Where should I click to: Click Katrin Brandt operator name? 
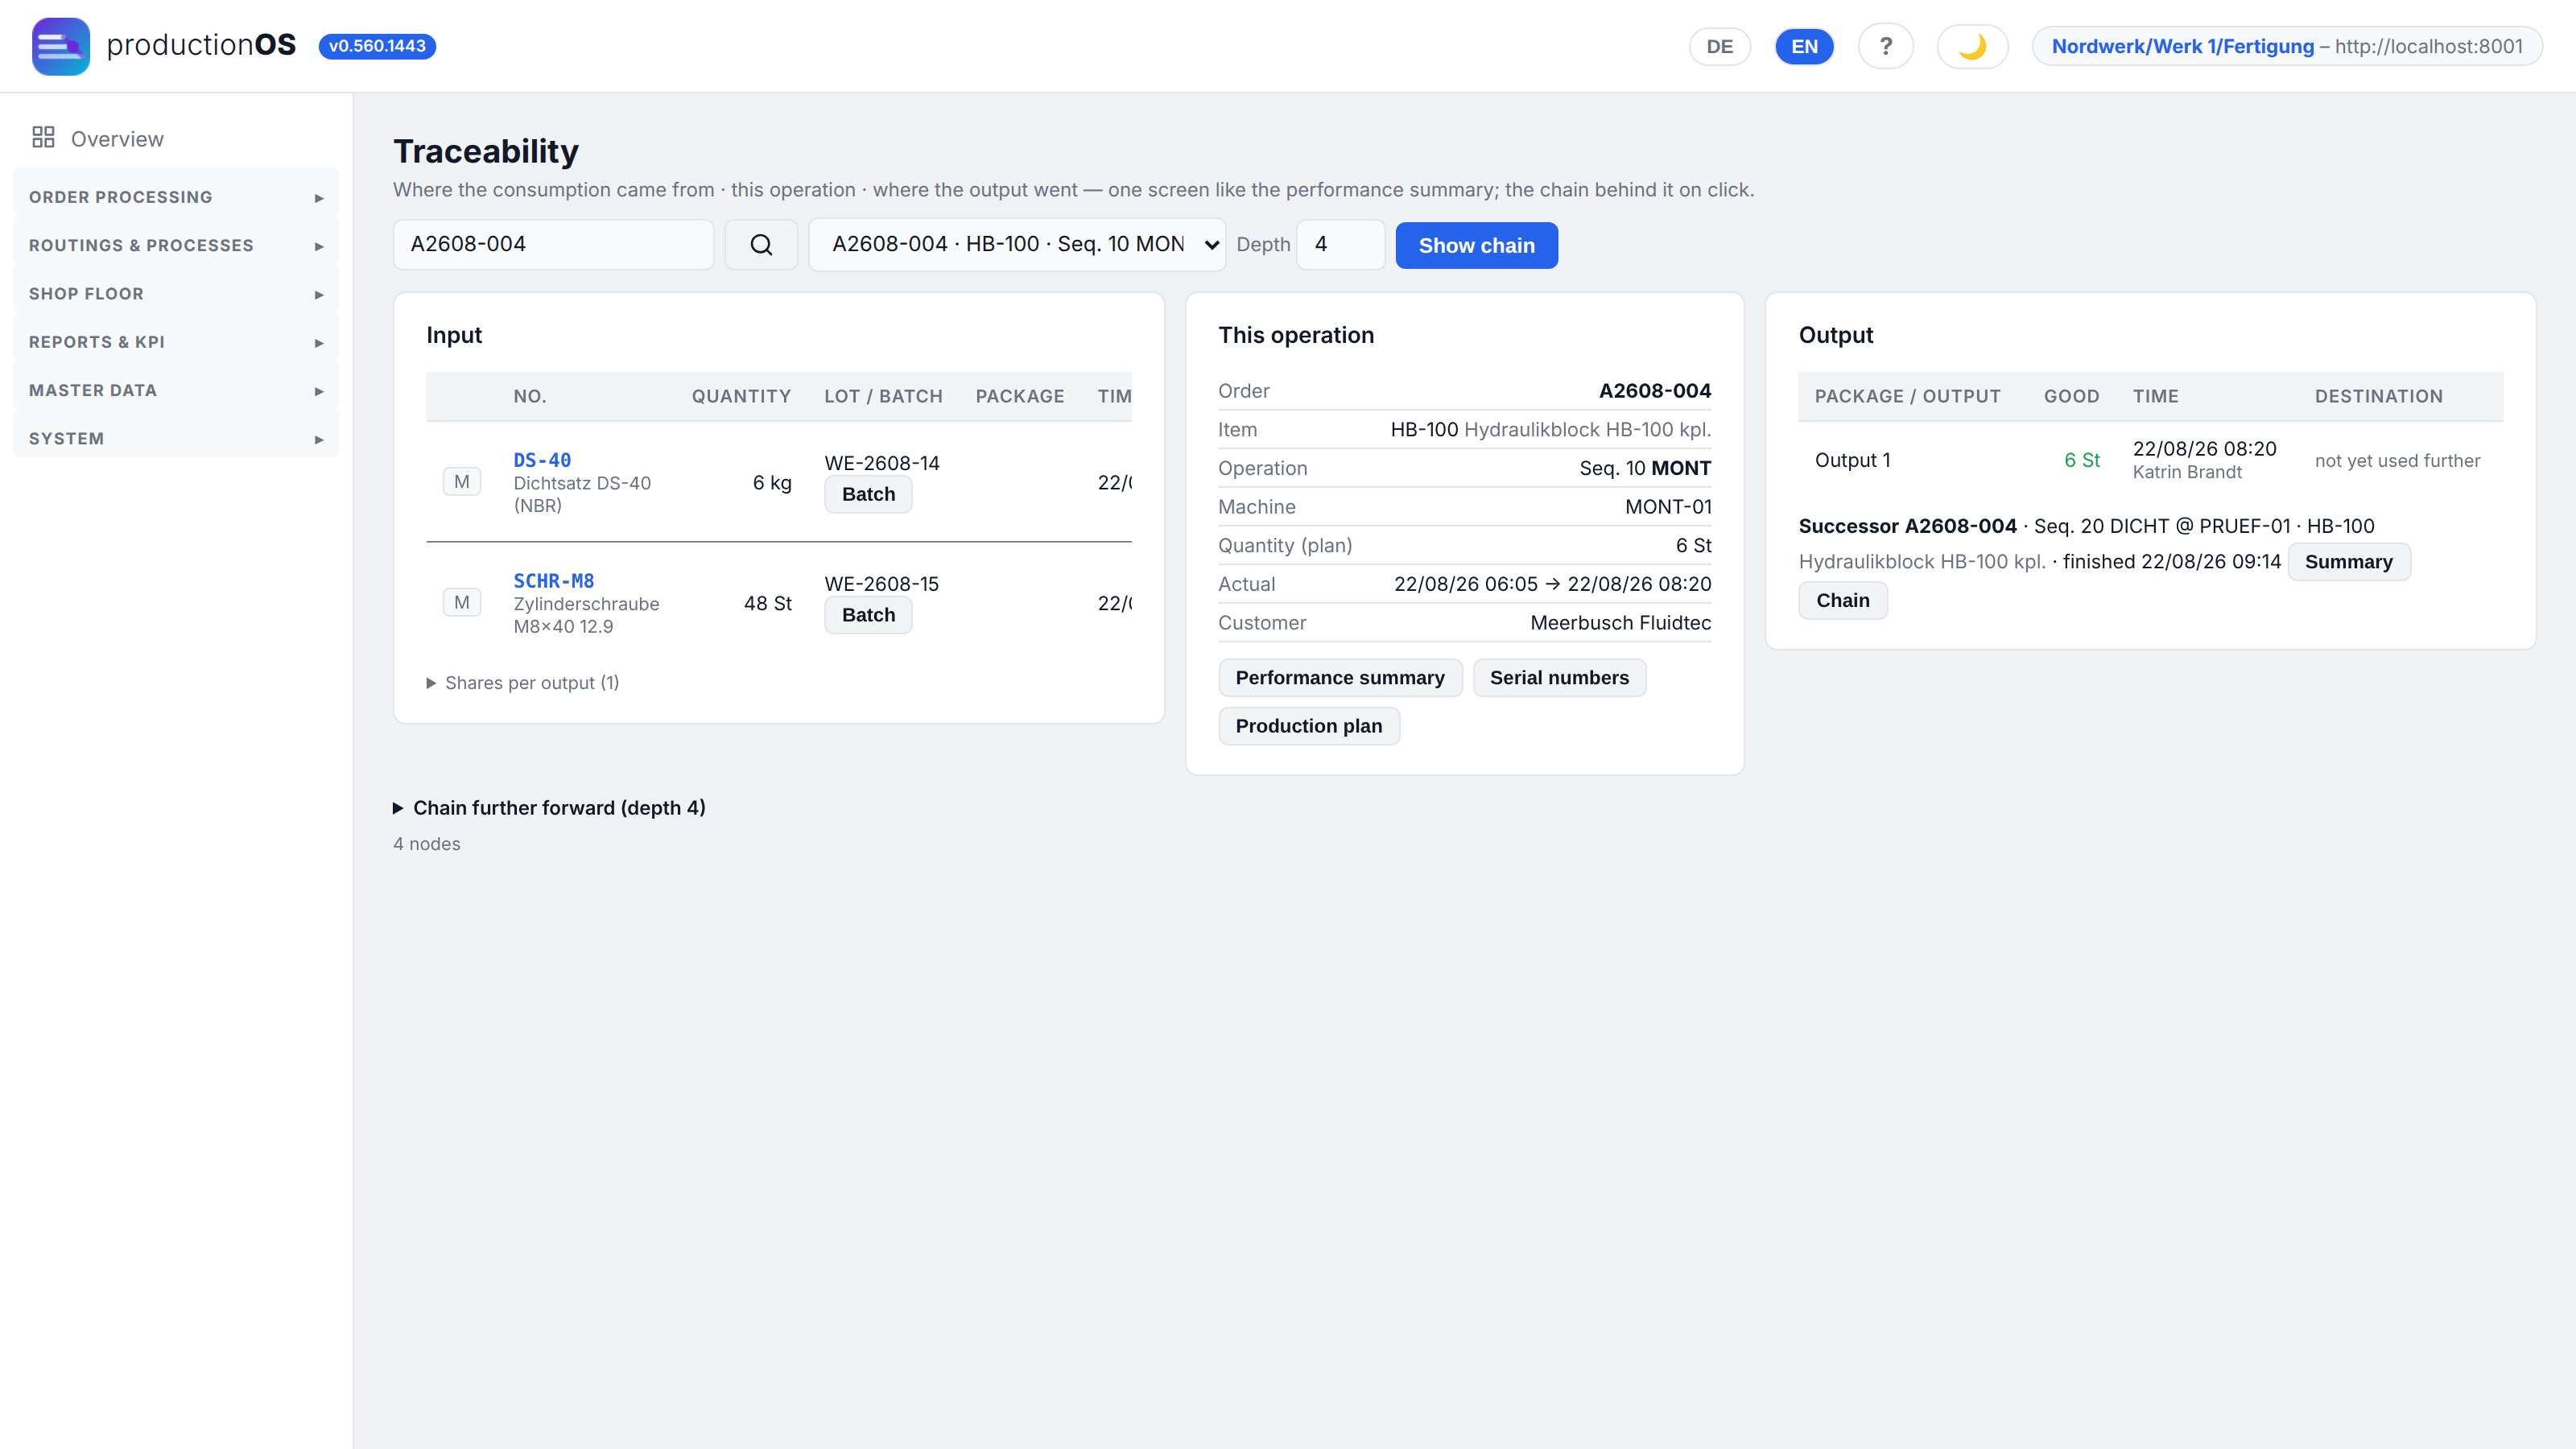pyautogui.click(x=2187, y=472)
